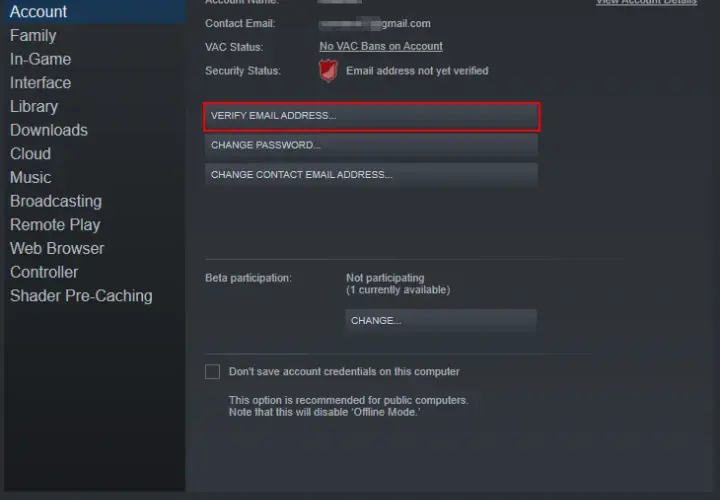Image resolution: width=720 pixels, height=500 pixels.
Task: Open No VAC Bans on Account link
Action: (381, 46)
